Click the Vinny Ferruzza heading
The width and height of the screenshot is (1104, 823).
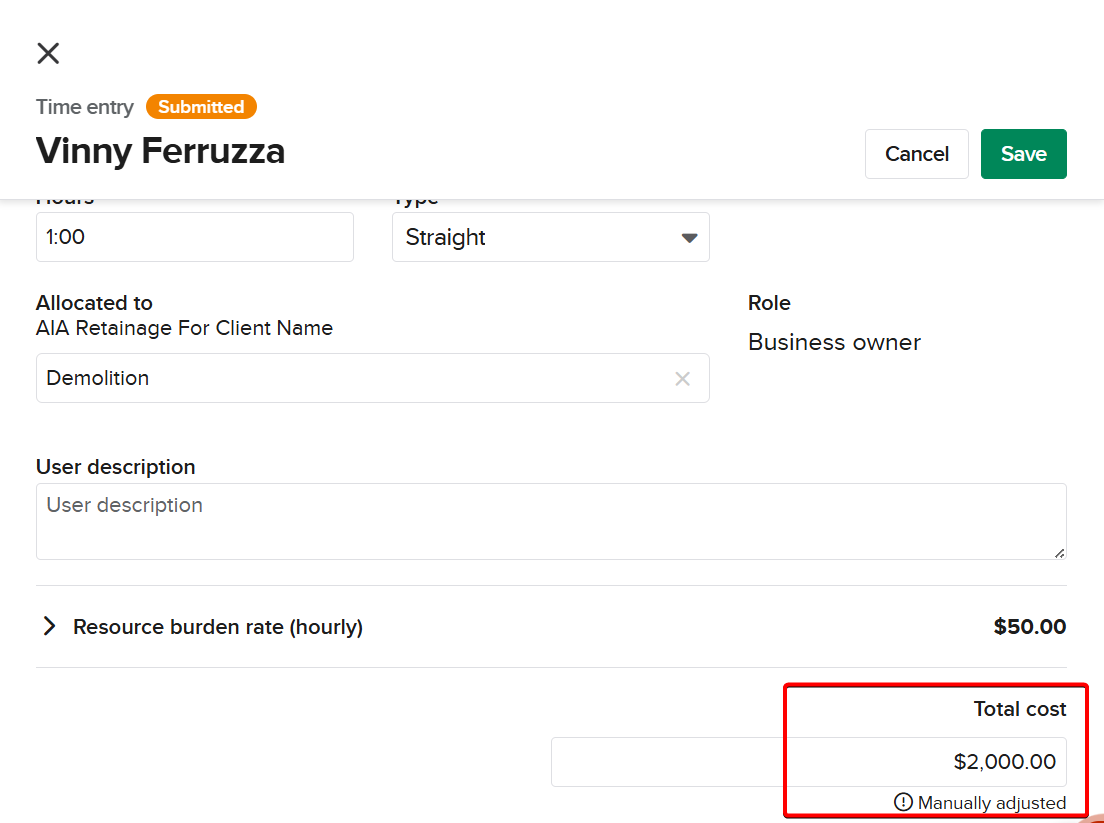tap(160, 151)
